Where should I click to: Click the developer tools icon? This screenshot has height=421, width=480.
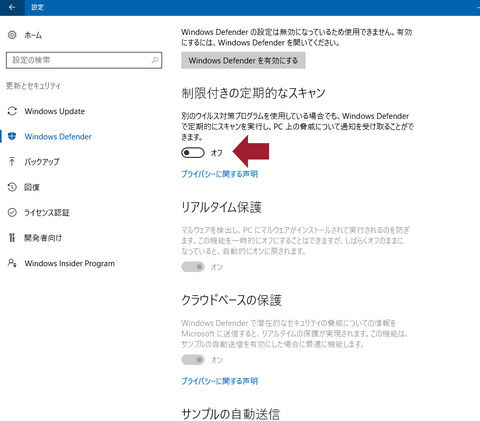click(12, 238)
